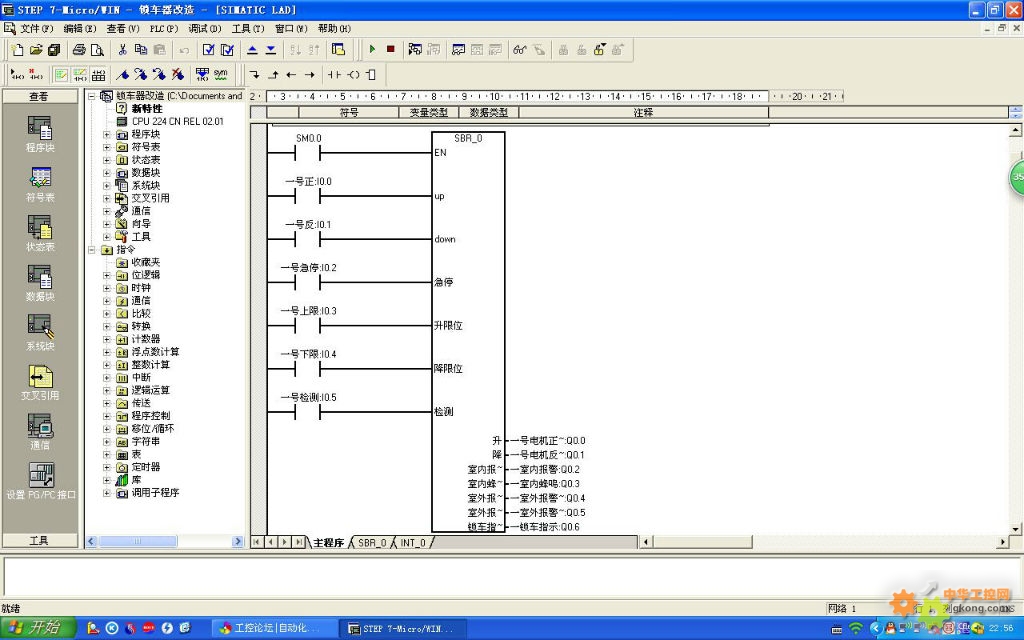The image size is (1024, 640).
Task: Open 交叉引用 in the left navigation bar
Action: 39,382
